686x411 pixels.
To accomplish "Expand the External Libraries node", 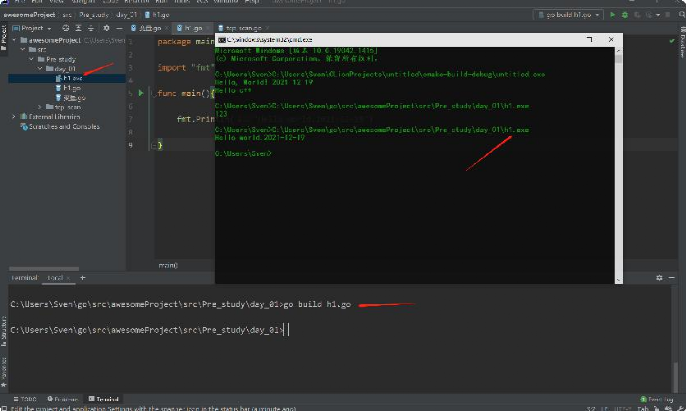I will (14, 116).
